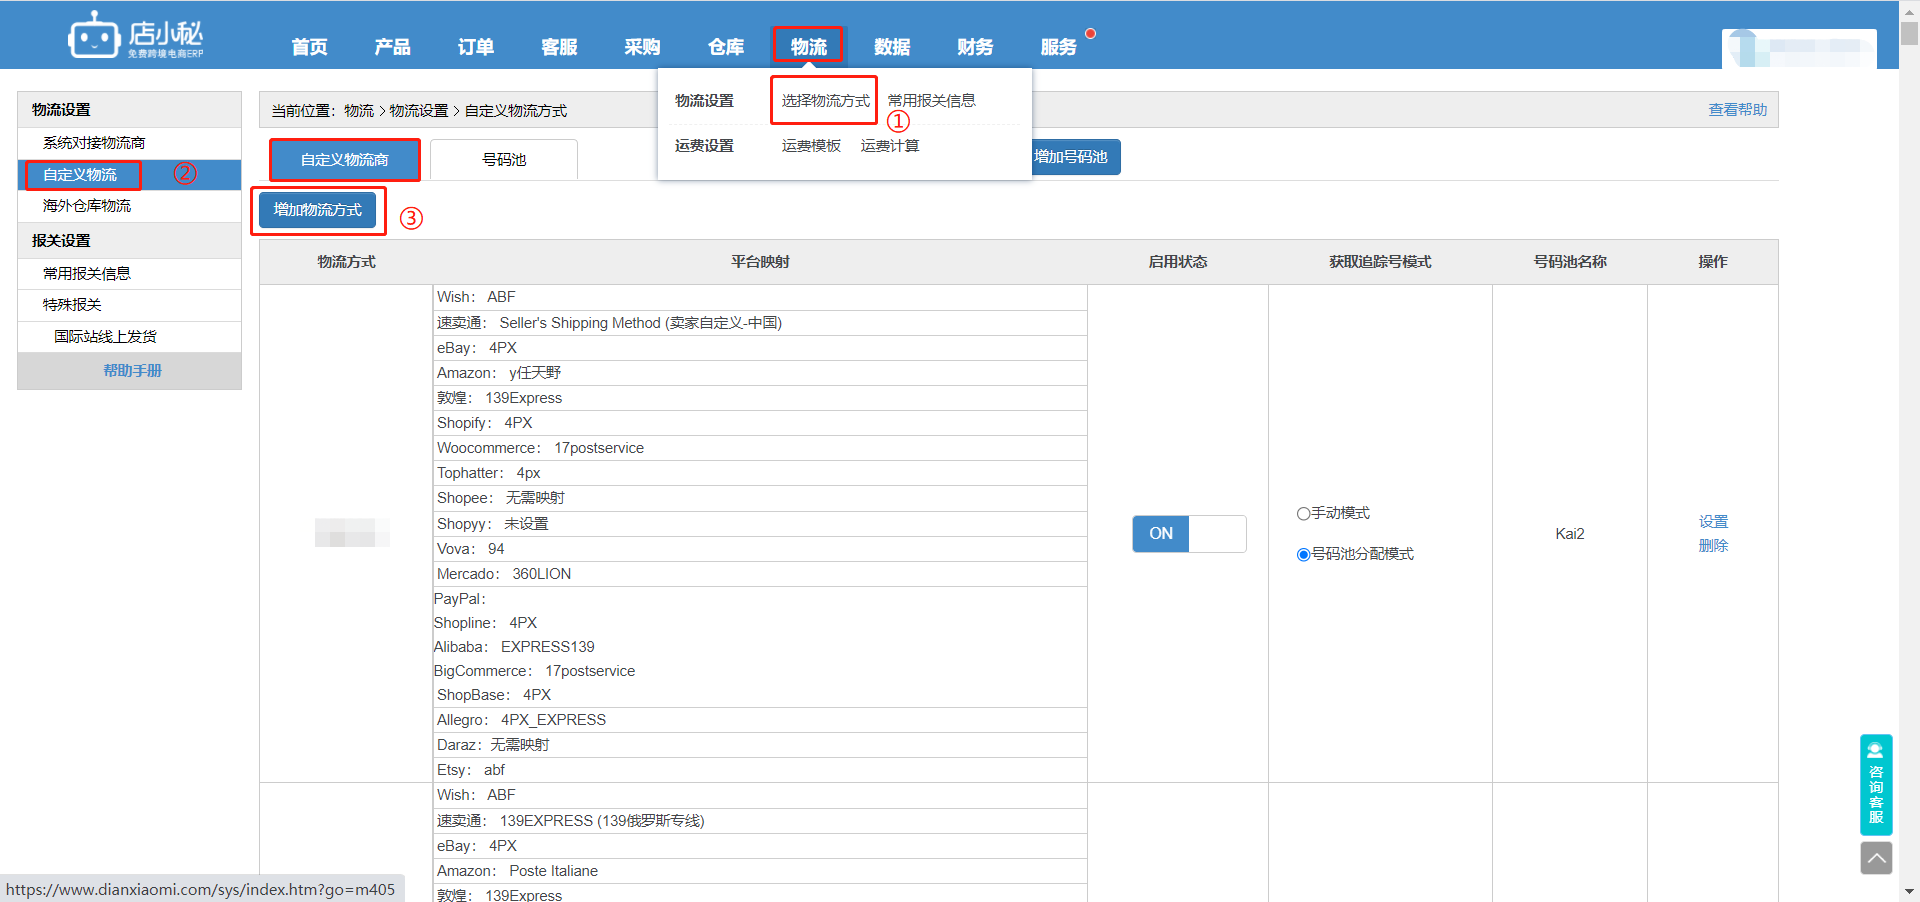
Task: Click 启用状态 column header
Action: [1178, 262]
